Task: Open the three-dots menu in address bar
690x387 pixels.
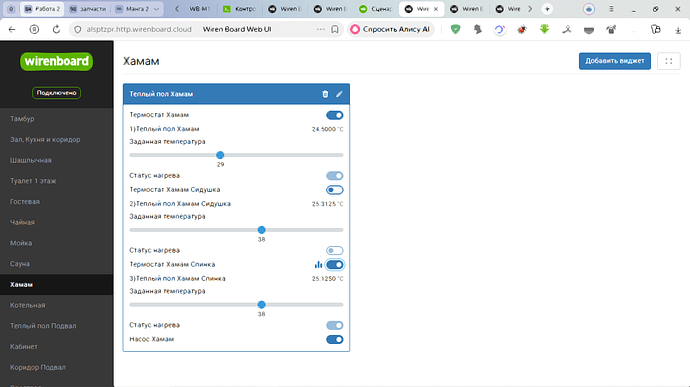Action: pos(320,29)
